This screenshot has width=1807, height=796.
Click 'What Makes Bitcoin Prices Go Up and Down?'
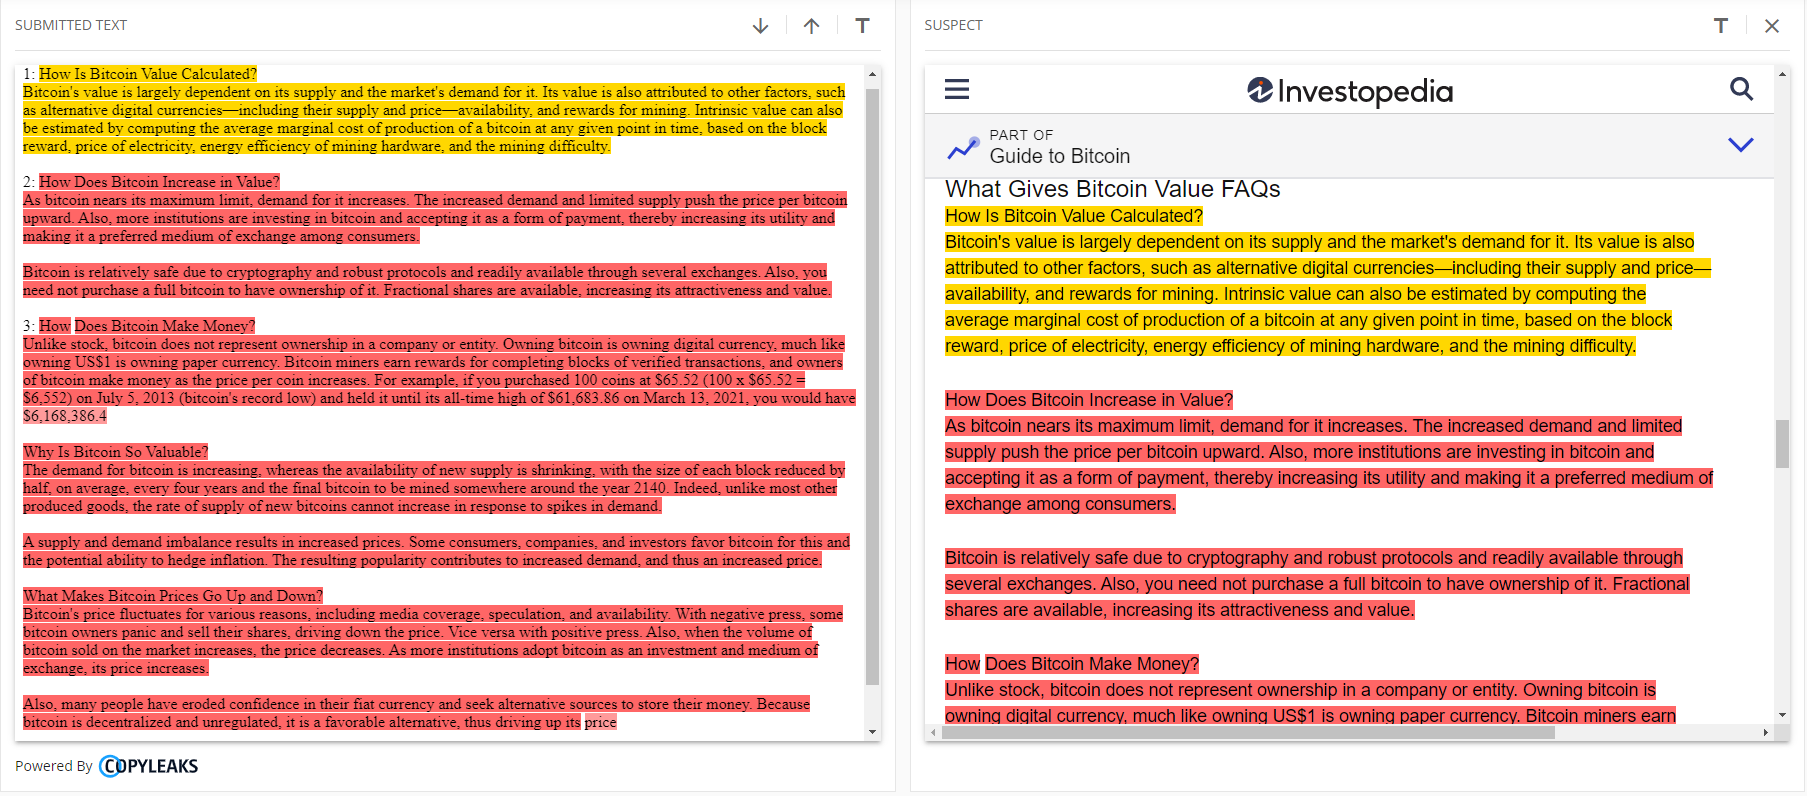173,596
